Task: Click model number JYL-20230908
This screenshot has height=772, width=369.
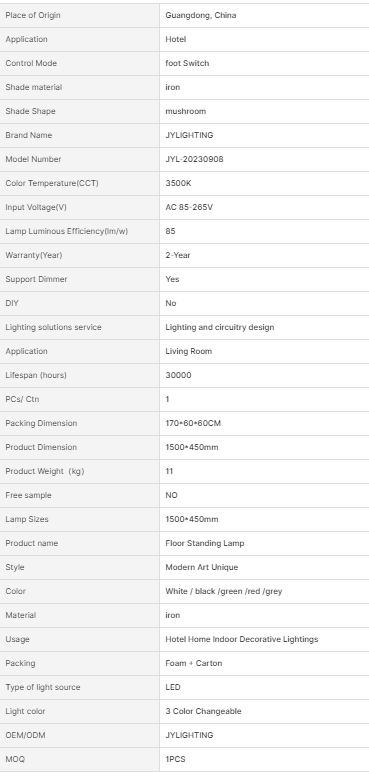Action: click(194, 159)
